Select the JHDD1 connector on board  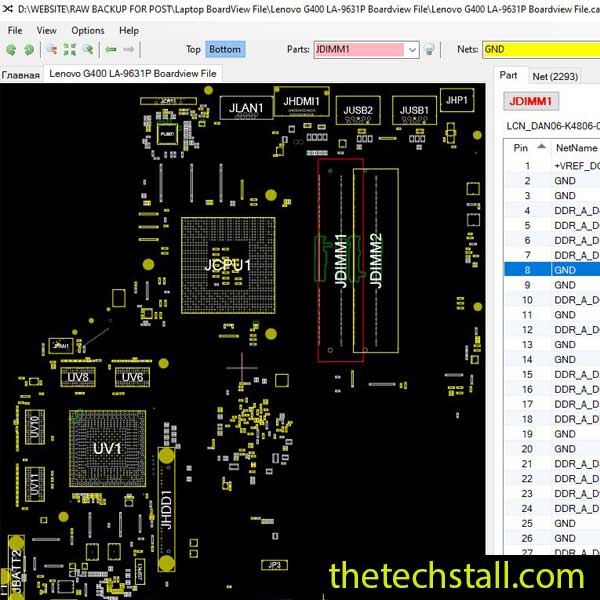pos(166,510)
